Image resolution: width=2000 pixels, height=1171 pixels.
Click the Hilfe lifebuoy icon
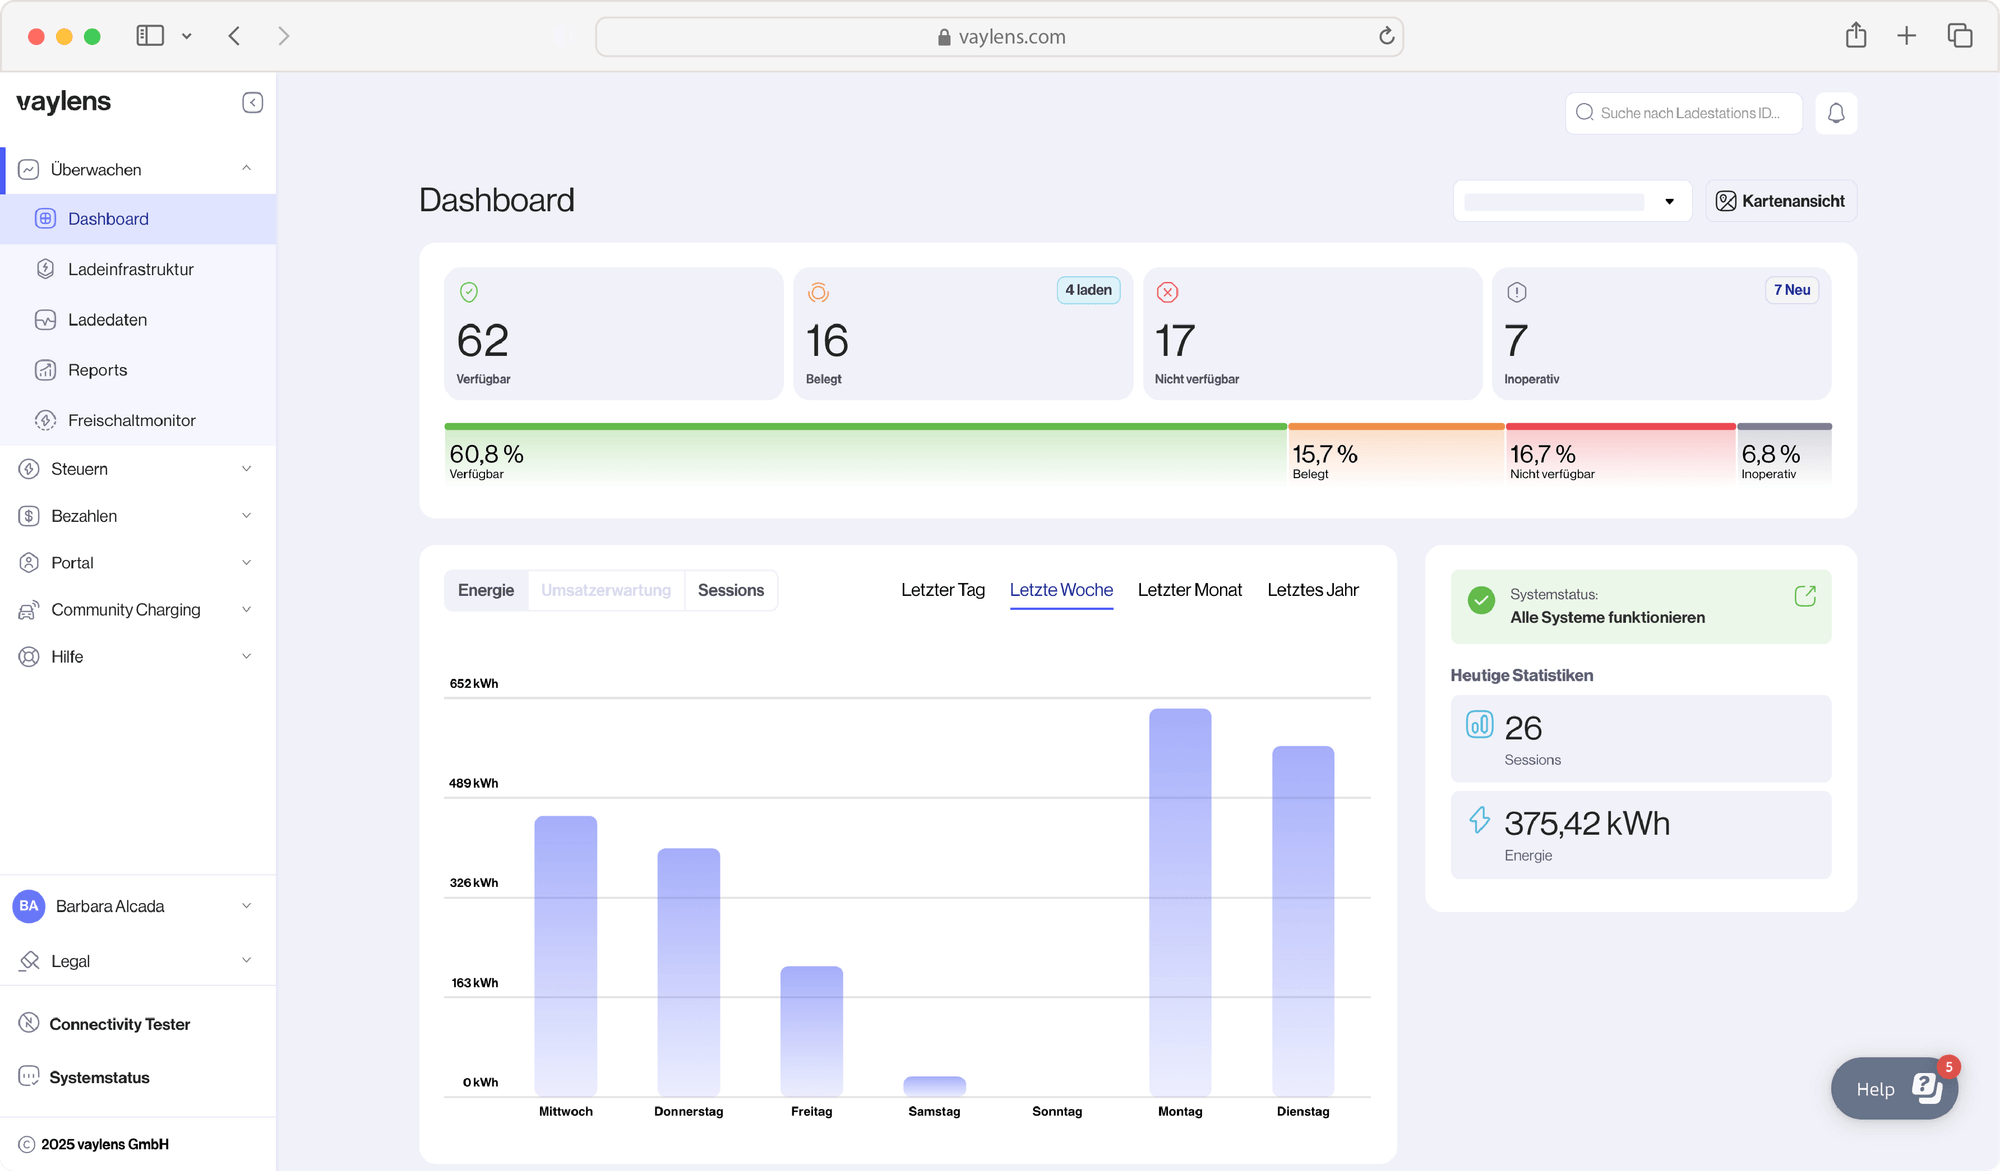[x=29, y=657]
